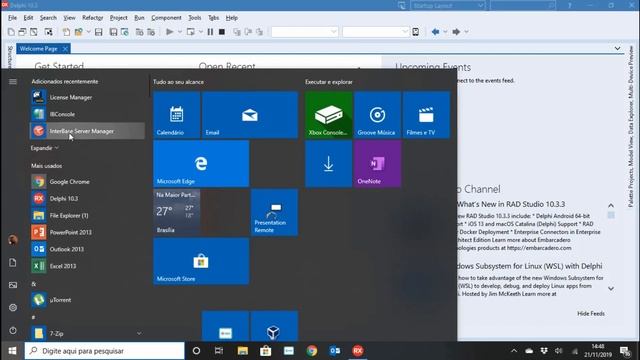Open back navigation history dropdown arrow
Viewport: 640px width, 360px height.
point(445,32)
